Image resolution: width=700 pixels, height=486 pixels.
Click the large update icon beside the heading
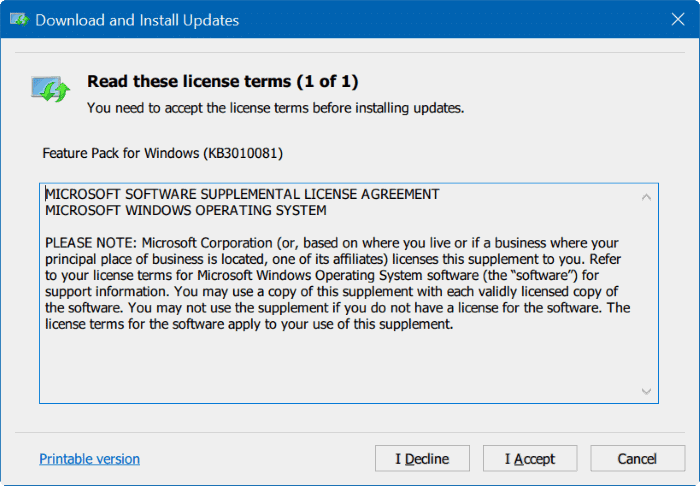click(x=50, y=88)
